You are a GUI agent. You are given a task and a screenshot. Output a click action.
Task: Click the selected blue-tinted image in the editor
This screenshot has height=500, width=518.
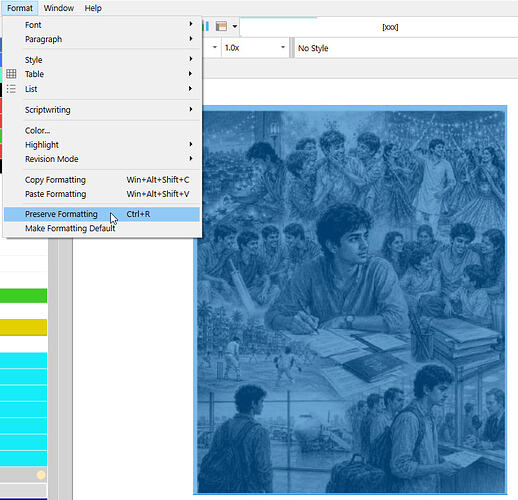tap(350, 300)
